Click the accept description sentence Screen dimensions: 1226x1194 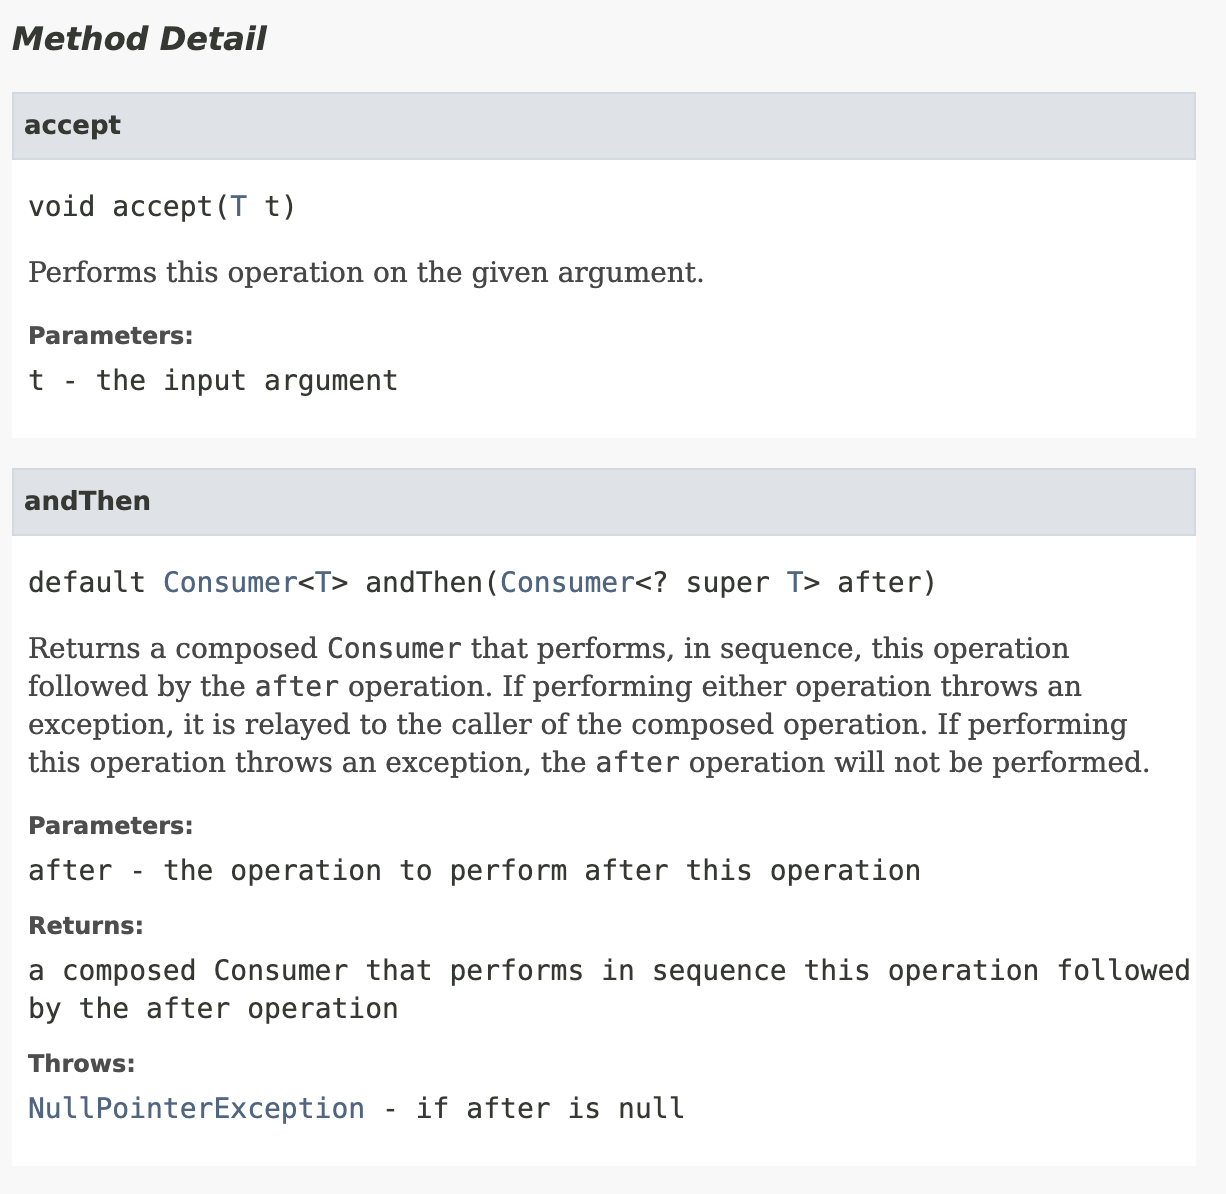(366, 272)
